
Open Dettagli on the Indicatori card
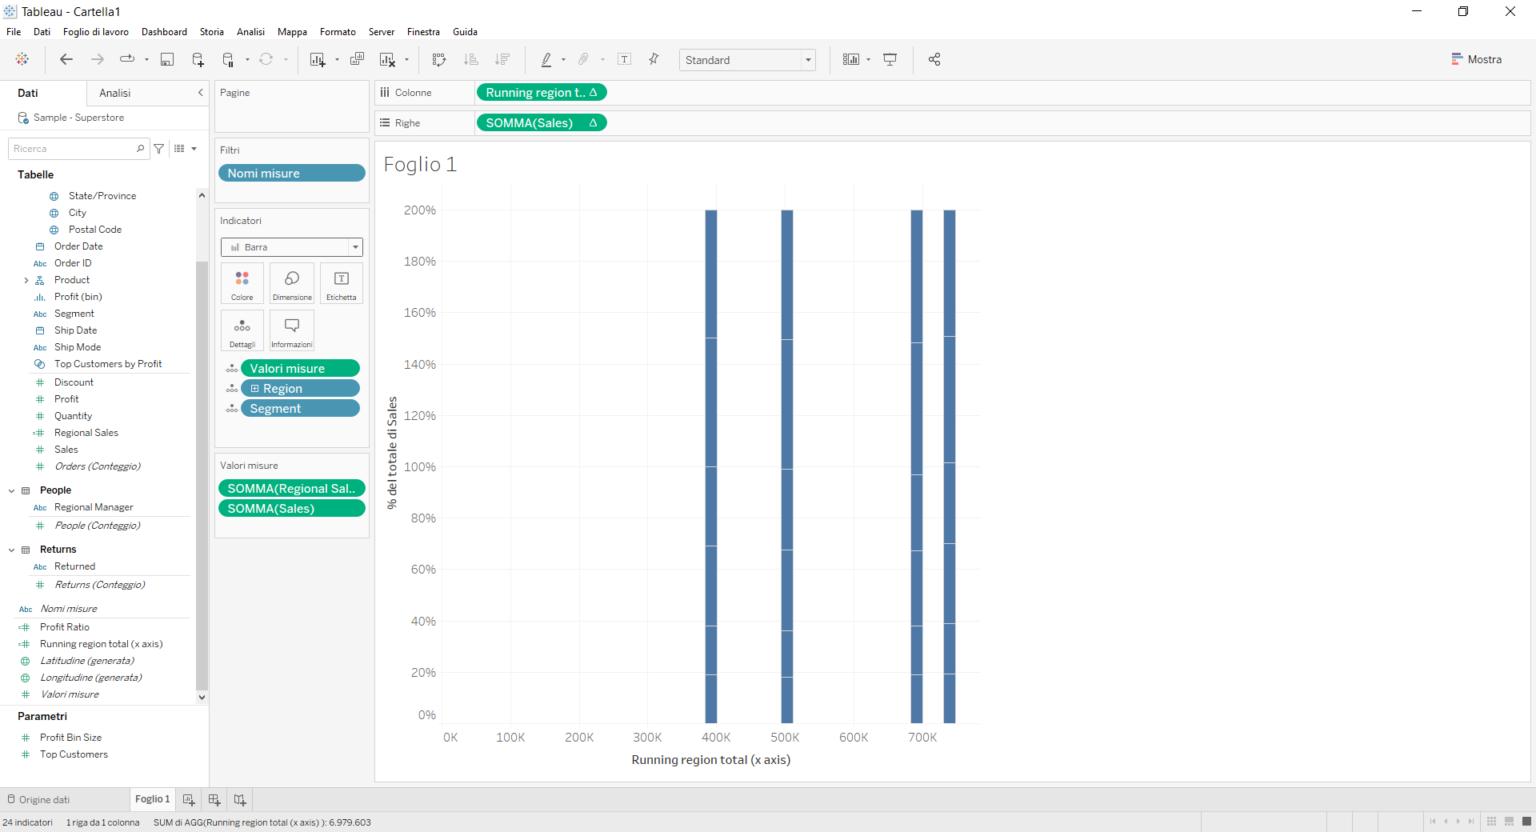tap(242, 330)
